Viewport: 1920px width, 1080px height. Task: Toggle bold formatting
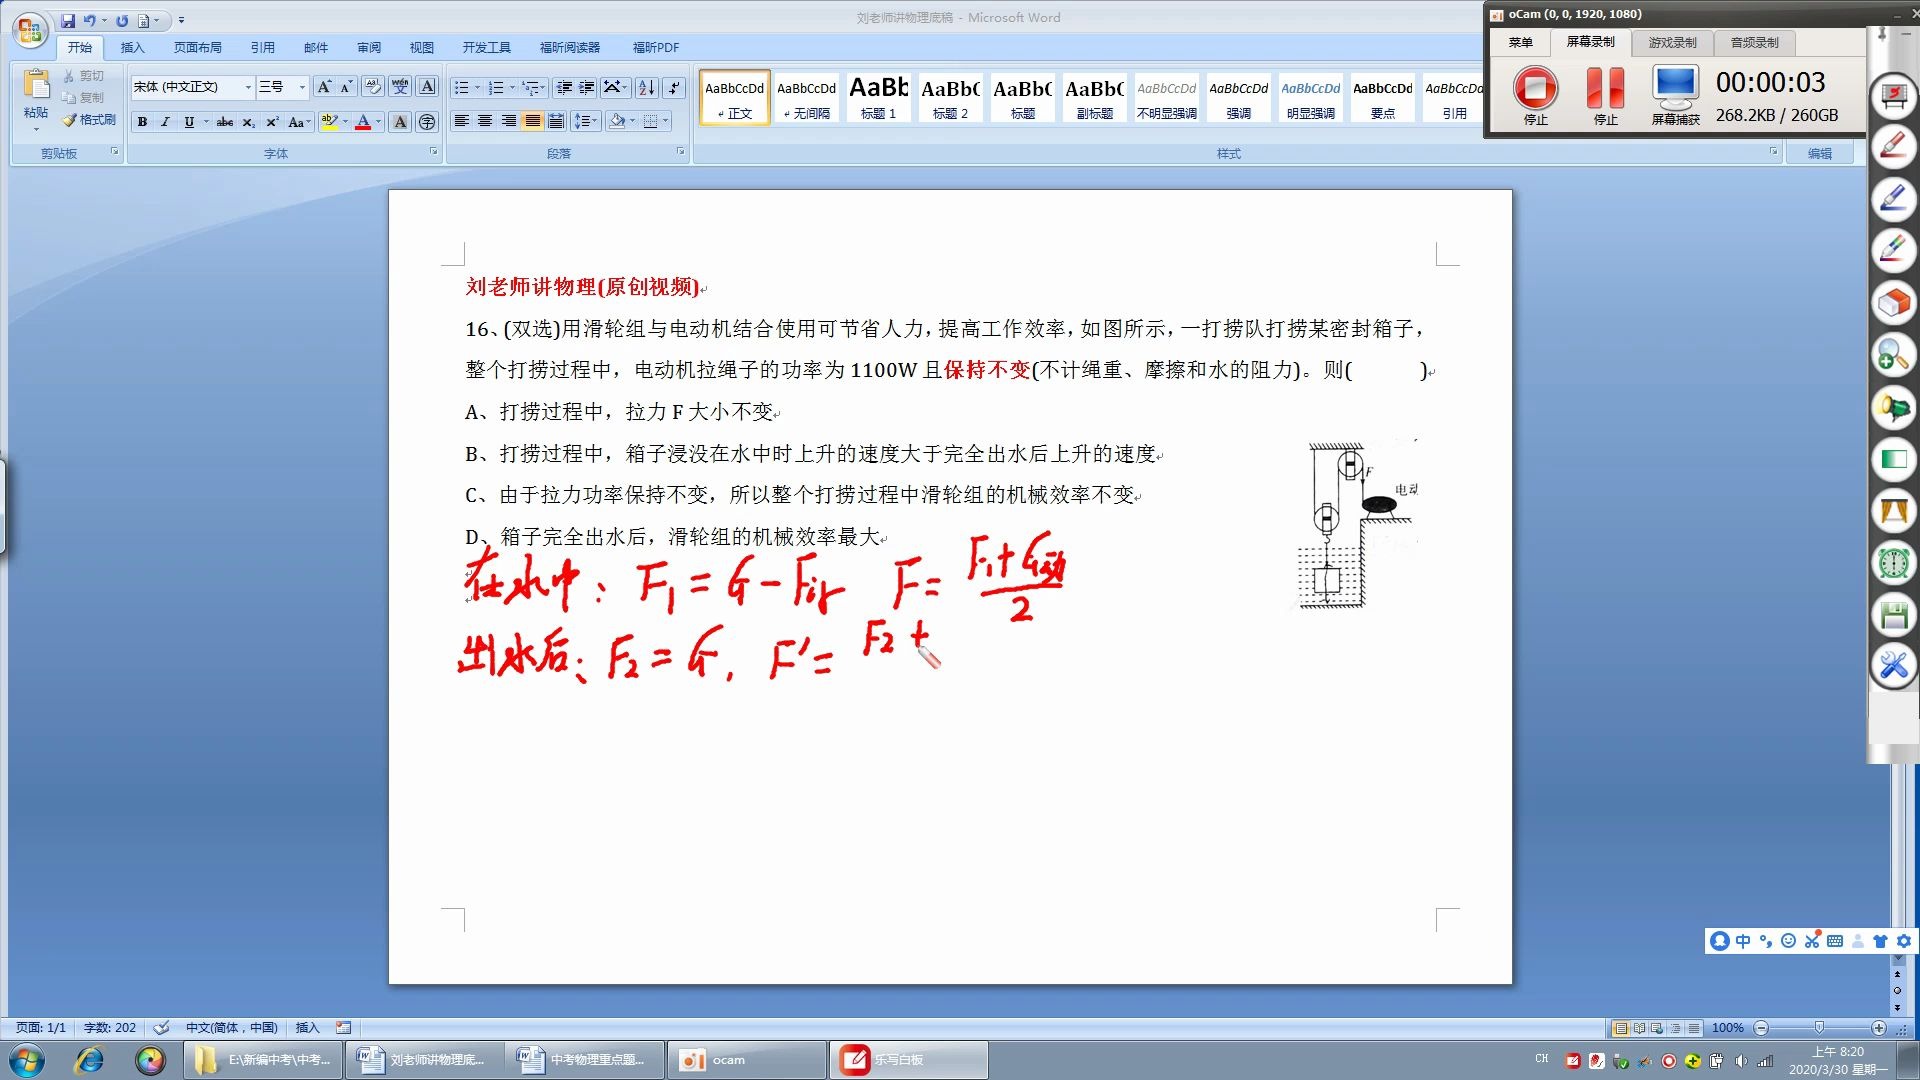(142, 122)
